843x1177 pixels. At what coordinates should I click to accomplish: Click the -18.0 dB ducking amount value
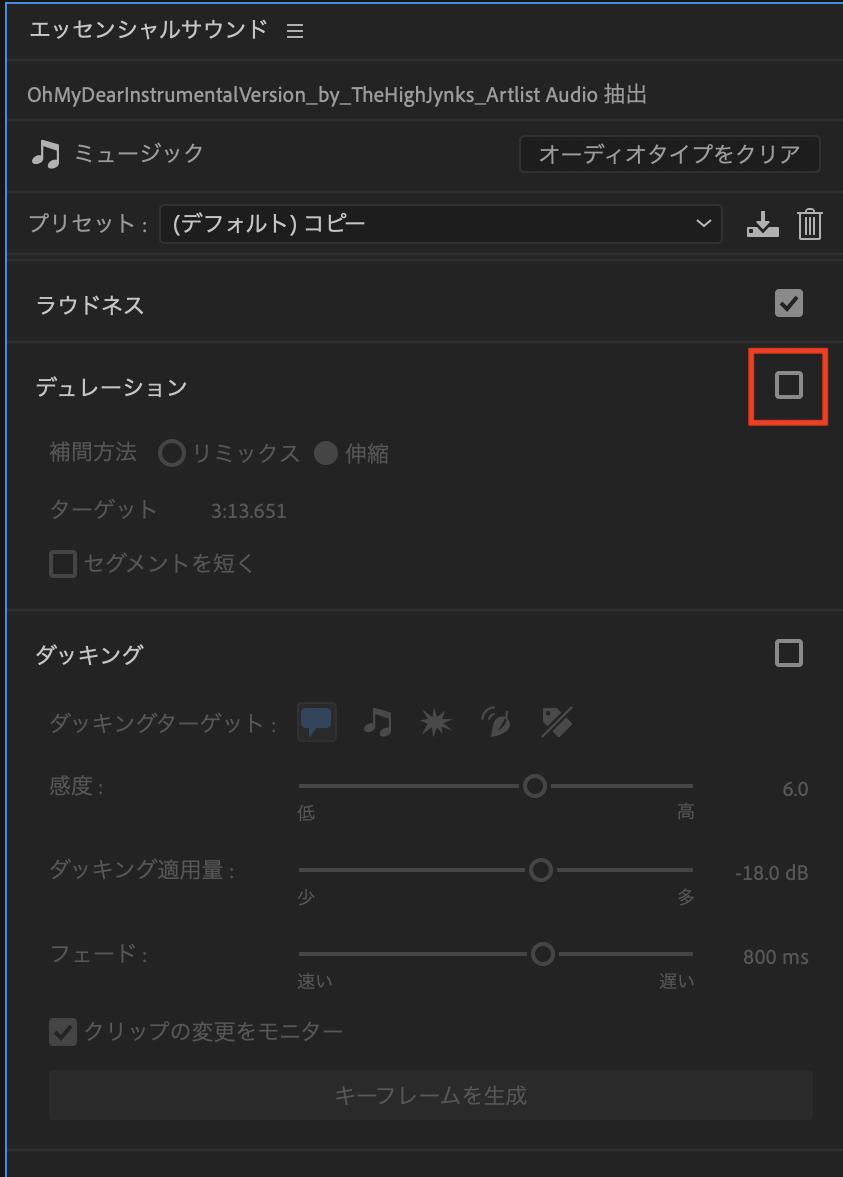point(772,873)
